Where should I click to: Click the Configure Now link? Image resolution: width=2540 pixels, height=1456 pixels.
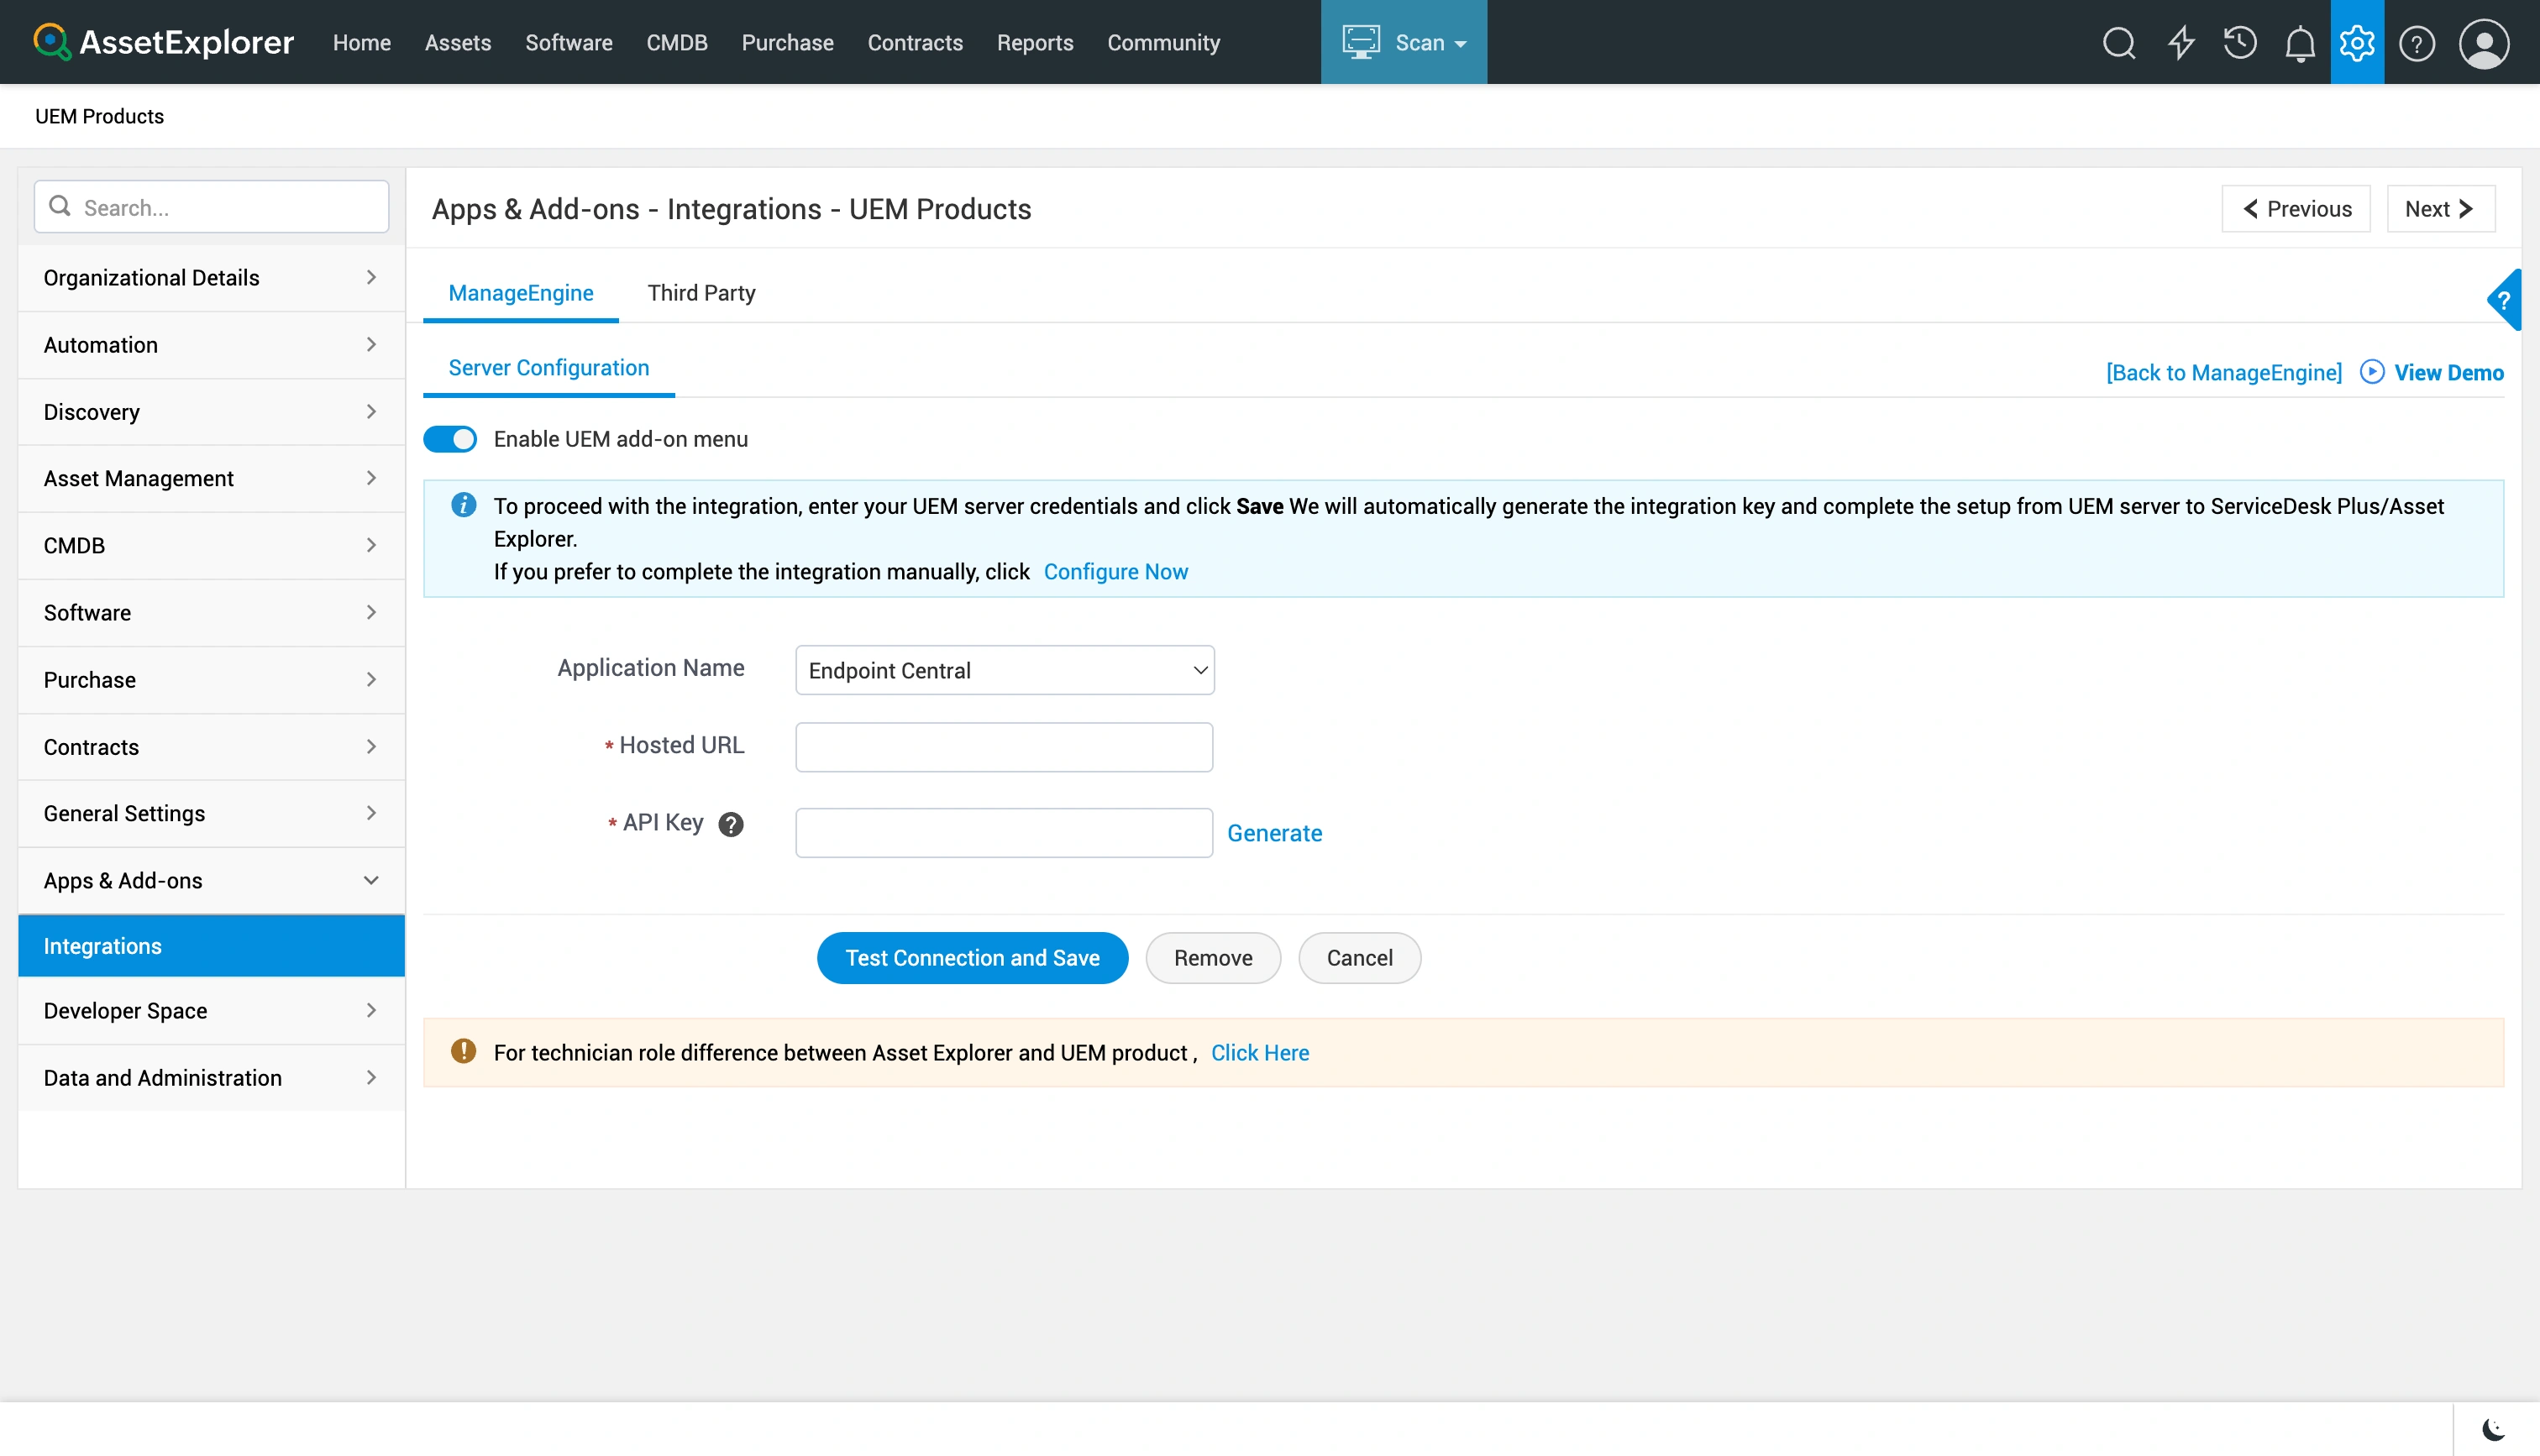[x=1116, y=572]
